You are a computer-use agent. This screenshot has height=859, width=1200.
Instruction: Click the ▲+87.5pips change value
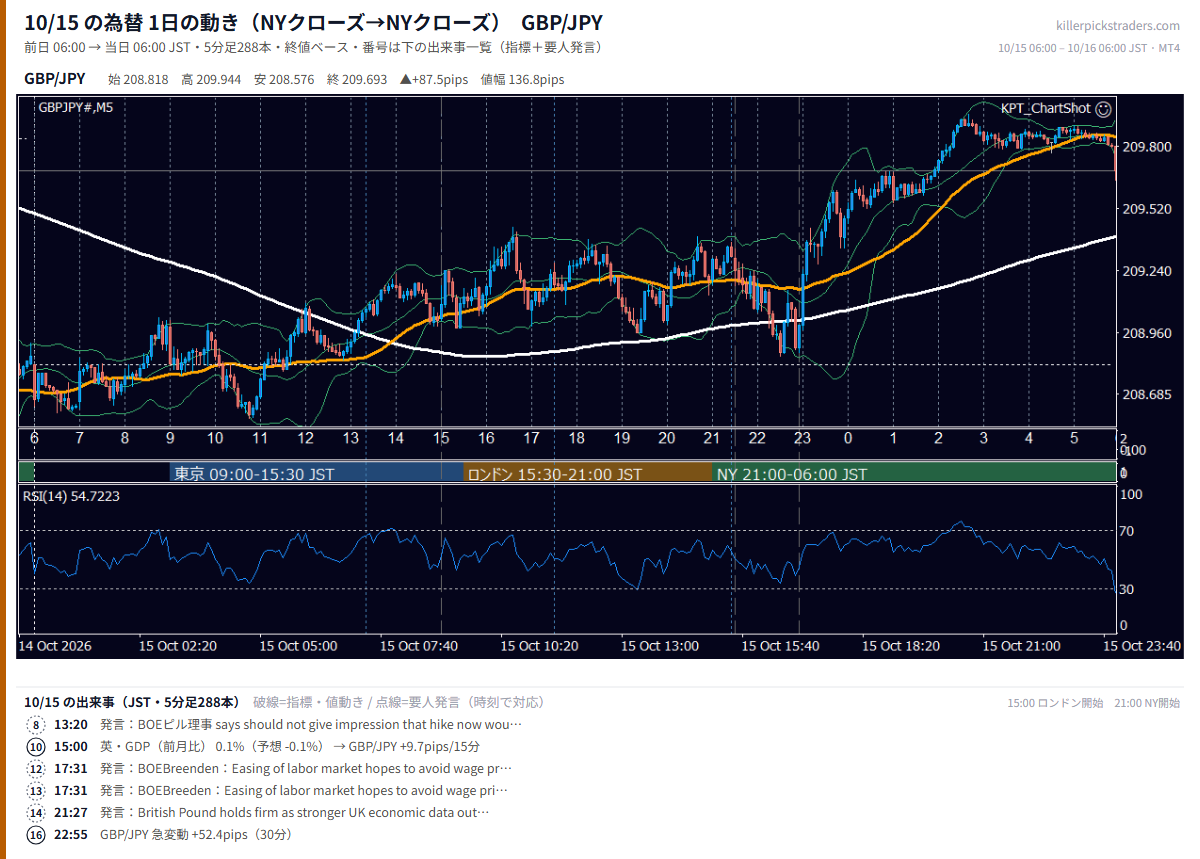(x=434, y=79)
